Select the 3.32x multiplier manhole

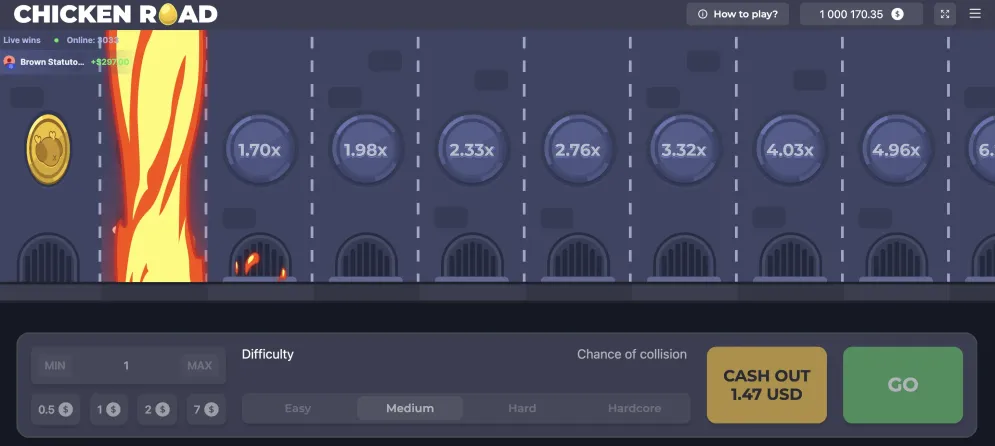684,150
